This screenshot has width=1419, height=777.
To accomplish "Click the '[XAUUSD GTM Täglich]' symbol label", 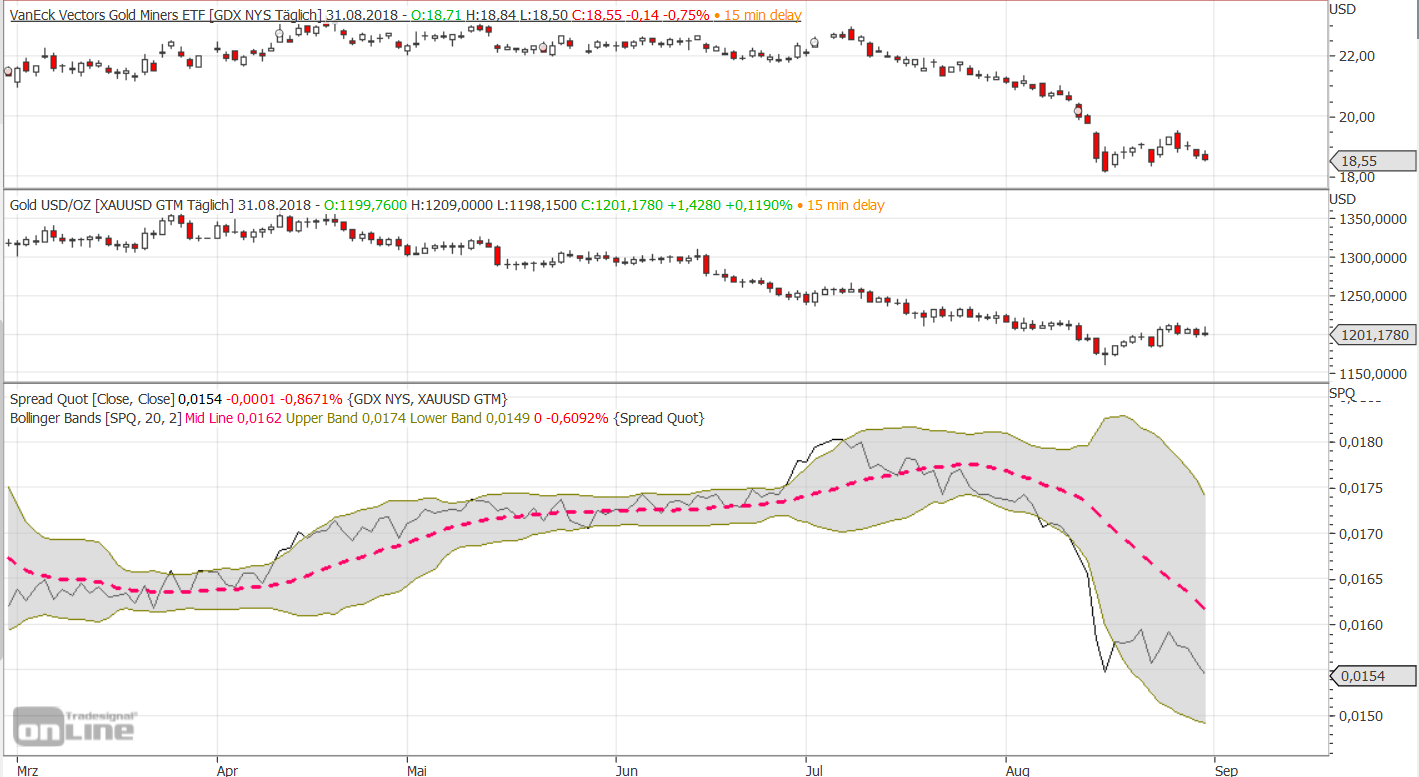I will click(165, 205).
